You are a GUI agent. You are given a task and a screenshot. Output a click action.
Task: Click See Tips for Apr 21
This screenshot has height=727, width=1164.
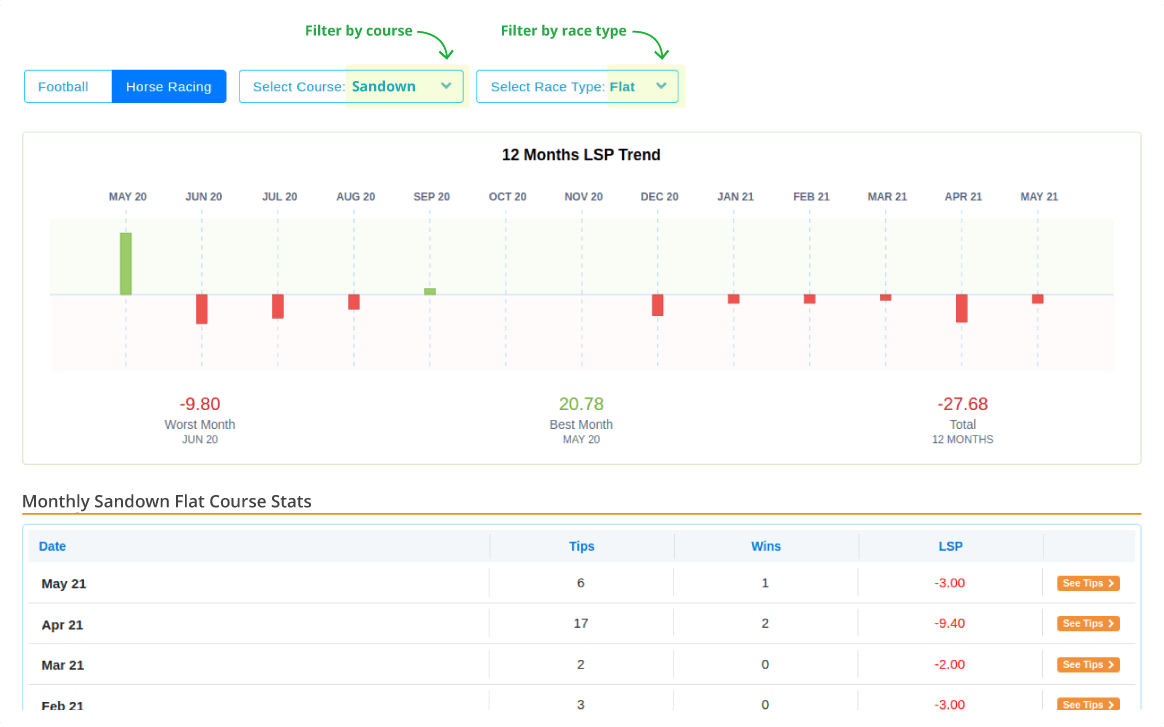pos(1088,624)
